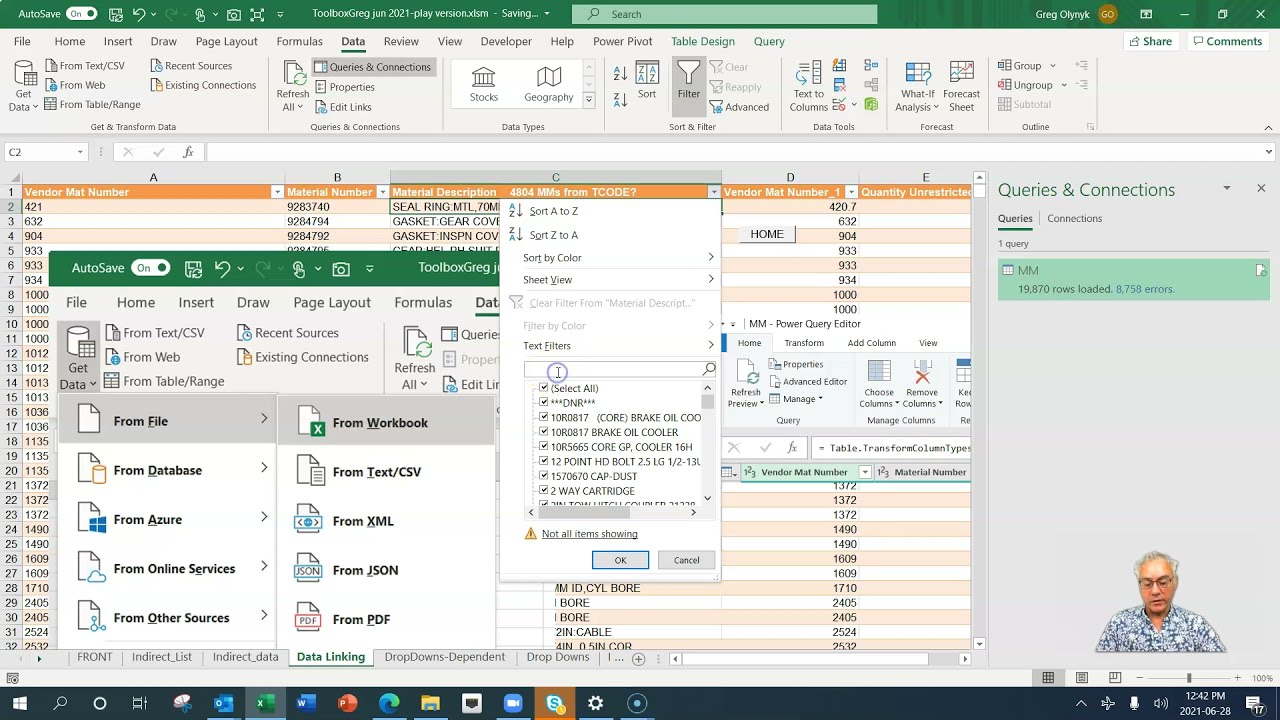Click From Text/CSV in the top ribbon
This screenshot has width=1280, height=720.
pyautogui.click(x=83, y=66)
